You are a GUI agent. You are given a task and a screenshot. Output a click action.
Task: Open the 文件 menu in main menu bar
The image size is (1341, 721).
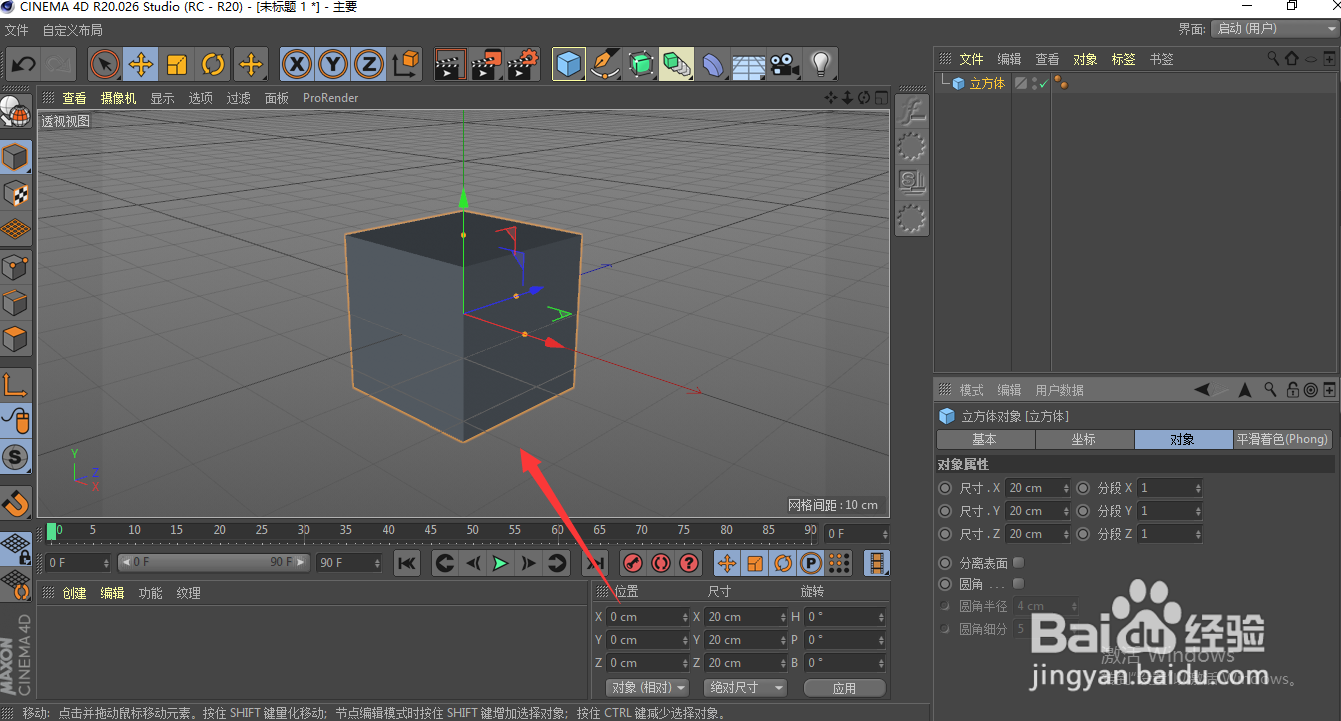pyautogui.click(x=17, y=30)
